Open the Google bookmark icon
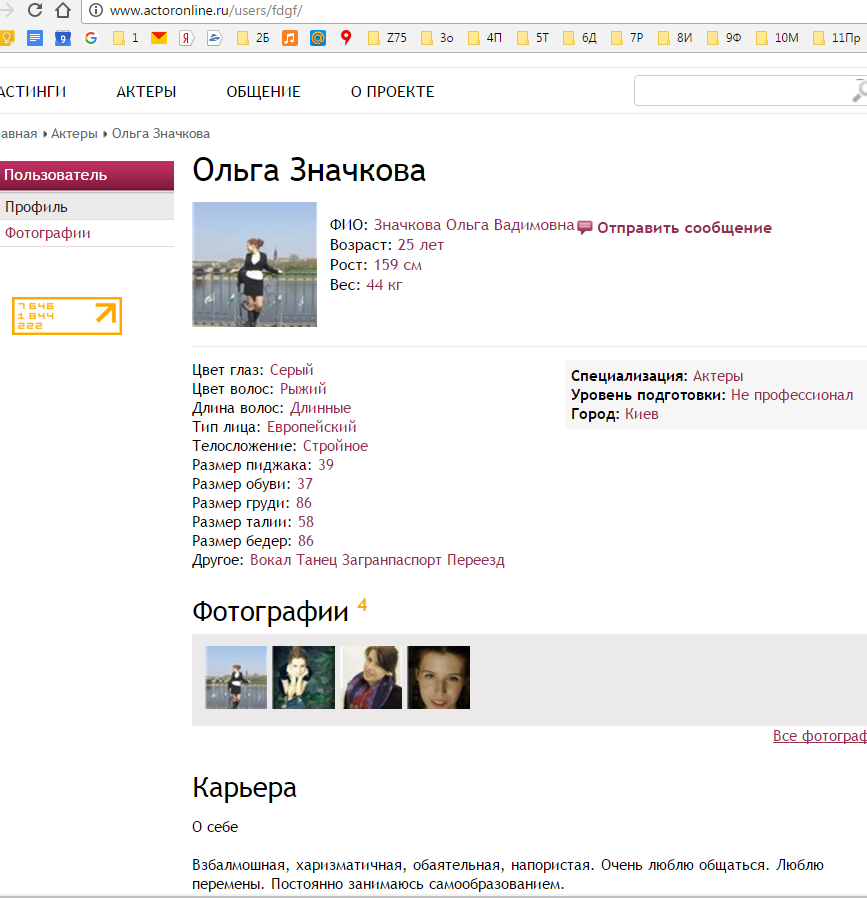This screenshot has height=898, width=867. [90, 38]
